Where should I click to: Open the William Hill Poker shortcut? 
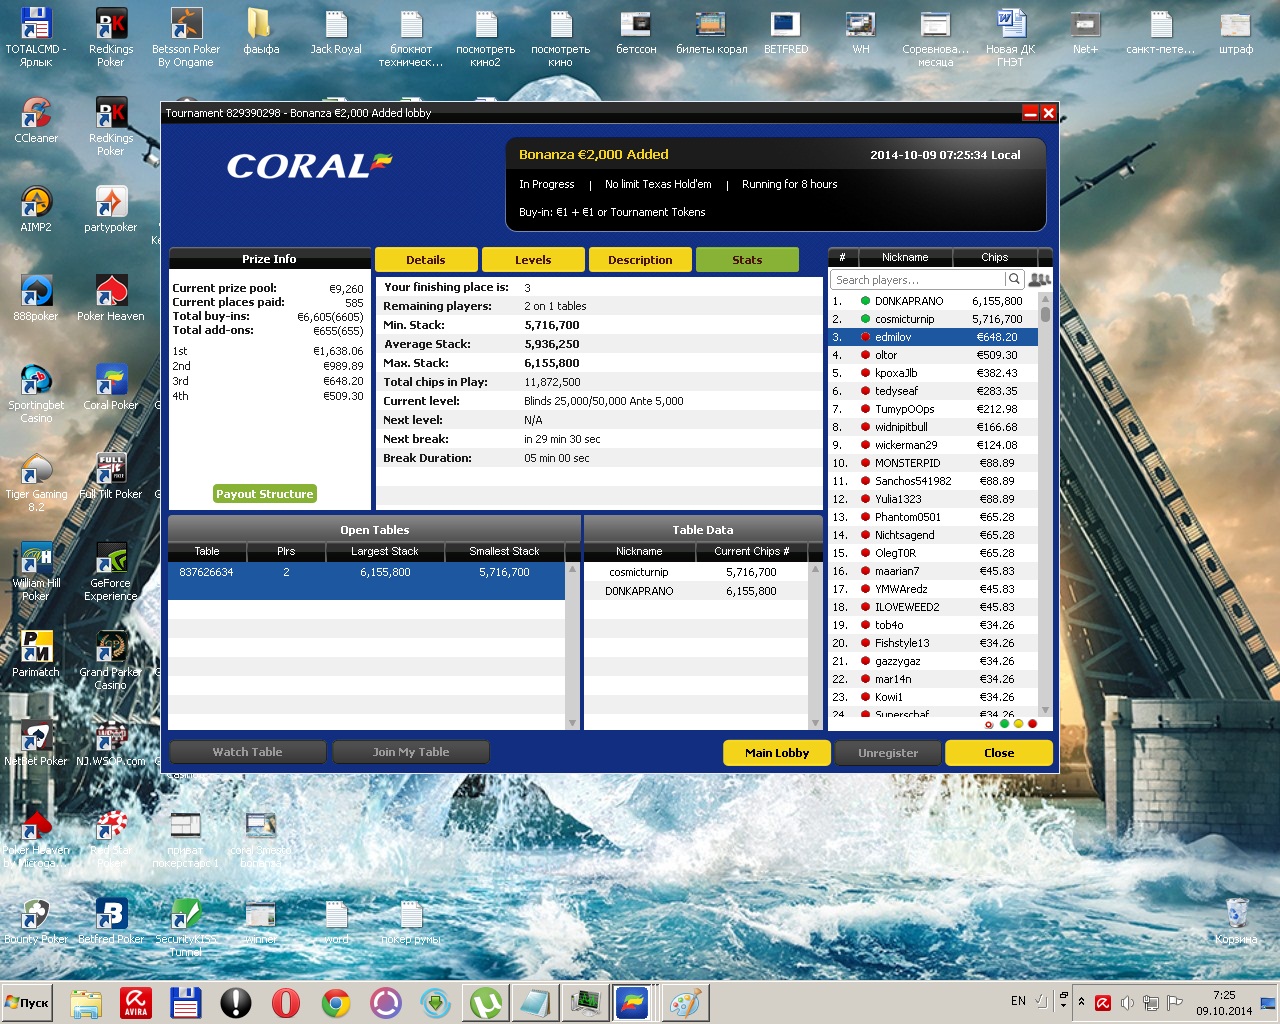coord(36,571)
